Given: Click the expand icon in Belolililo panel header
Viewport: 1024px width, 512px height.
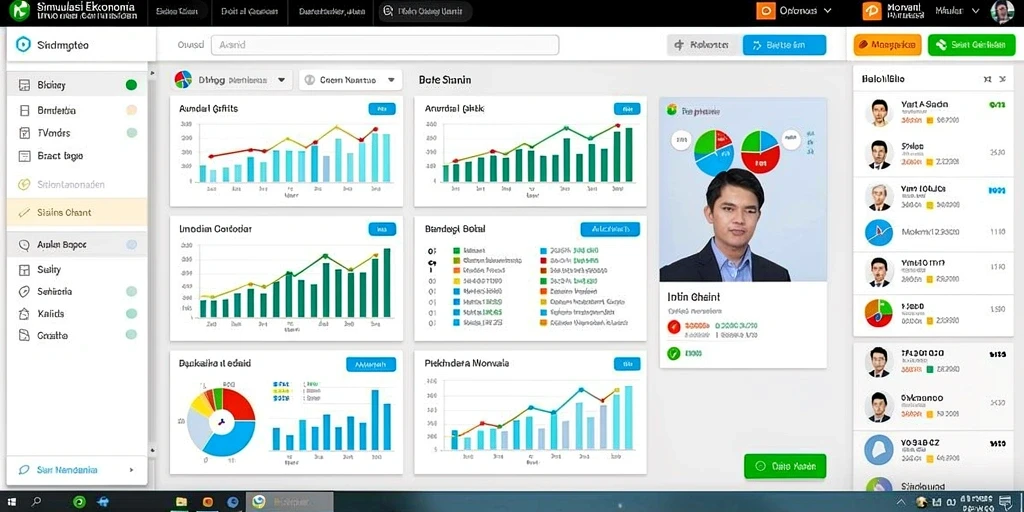Looking at the screenshot, I should [987, 79].
